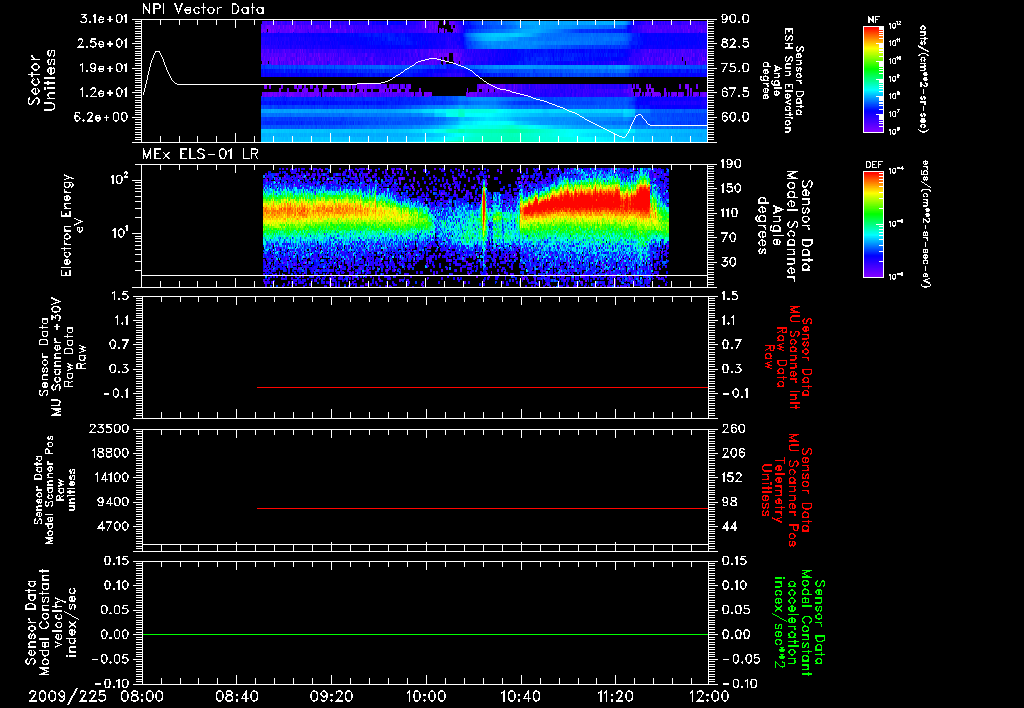Click the '1.9e+01' sector tick label
The width and height of the screenshot is (1024, 708).
[x=104, y=68]
